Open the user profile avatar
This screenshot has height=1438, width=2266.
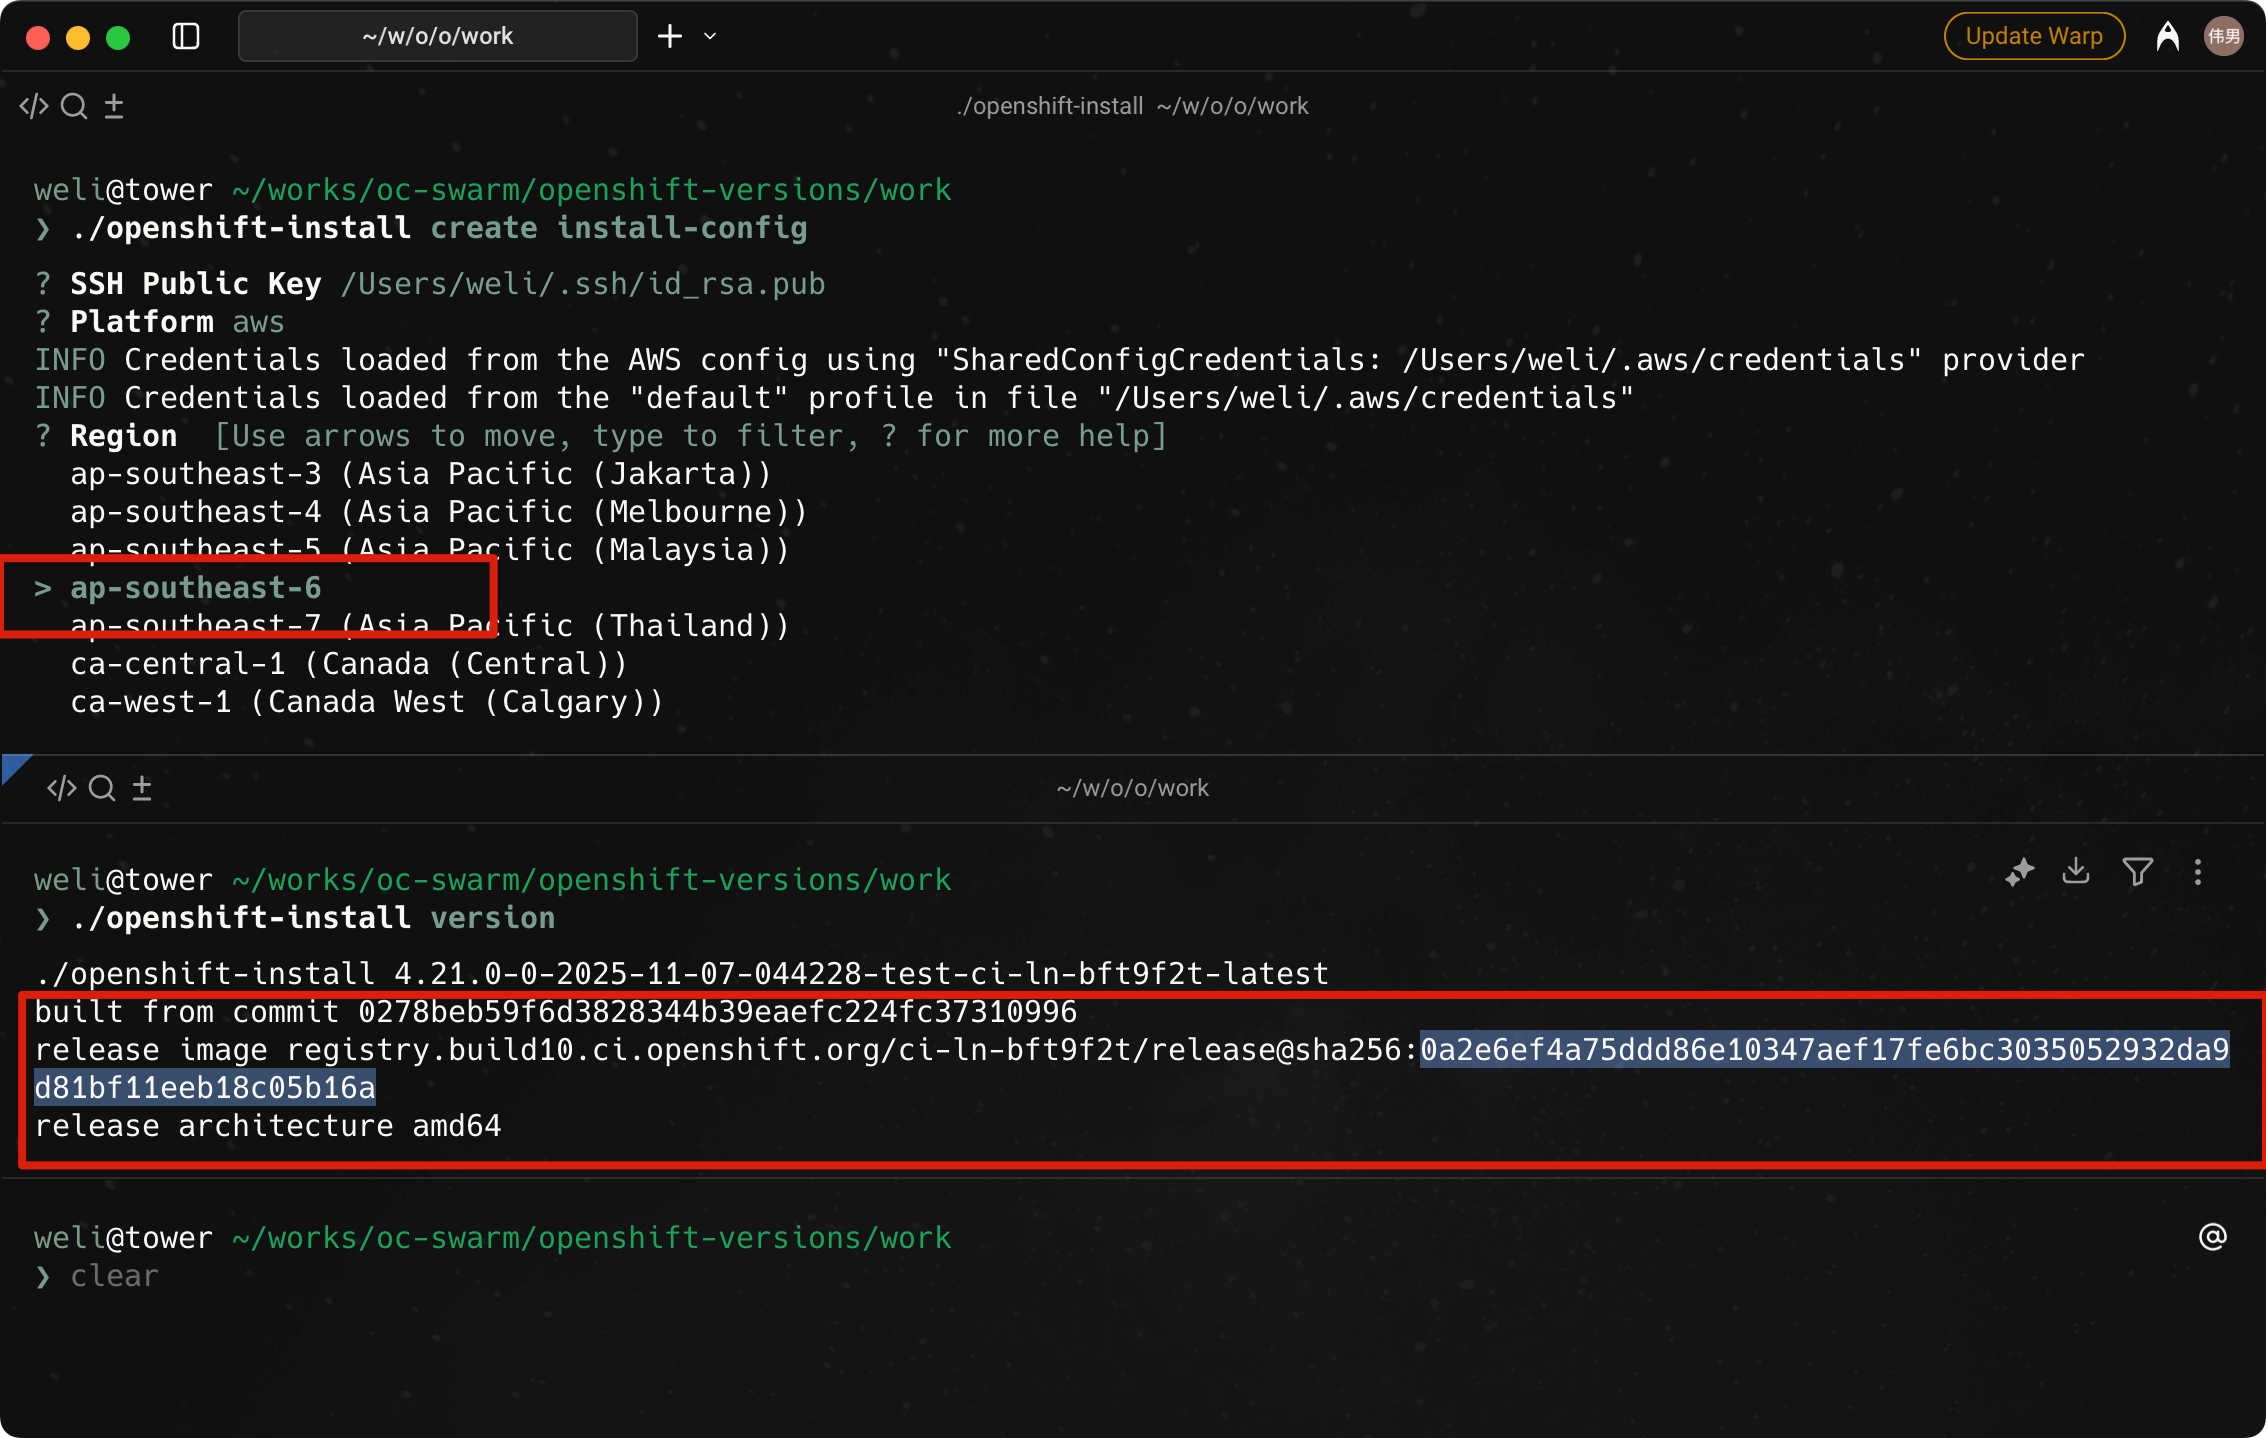tap(2223, 37)
